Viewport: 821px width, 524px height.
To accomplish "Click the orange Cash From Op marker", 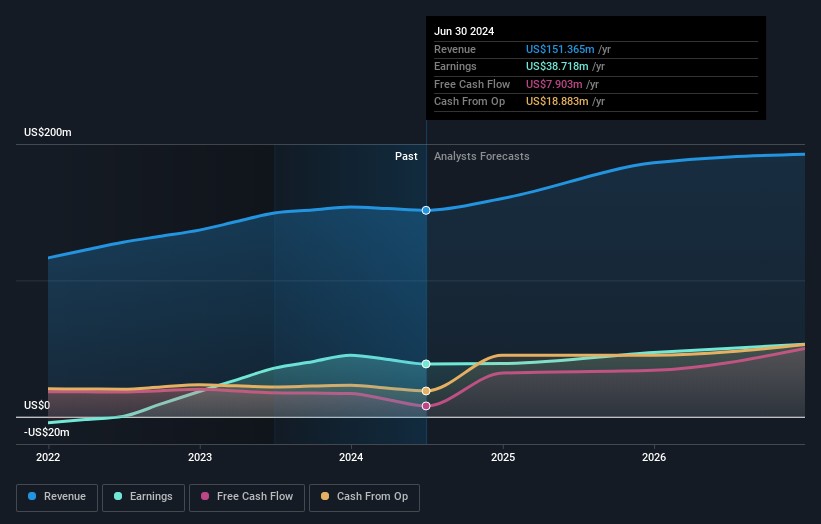I will tap(426, 391).
